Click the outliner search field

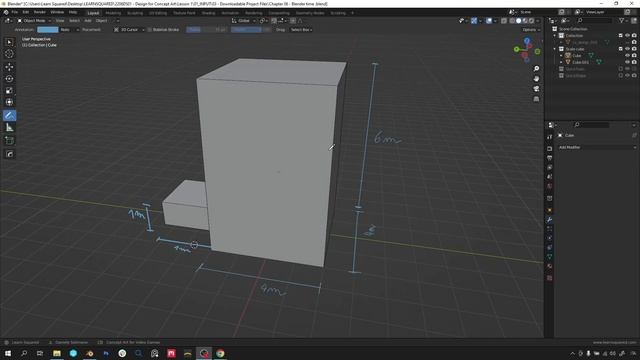coord(594,20)
